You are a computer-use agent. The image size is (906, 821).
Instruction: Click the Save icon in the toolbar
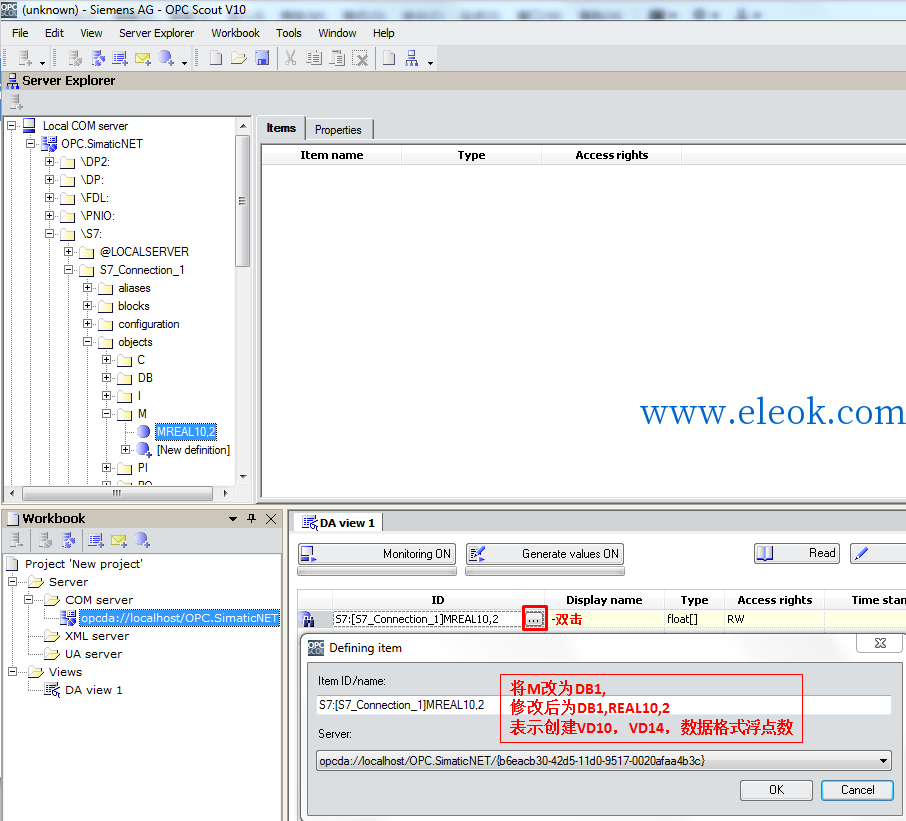point(262,58)
